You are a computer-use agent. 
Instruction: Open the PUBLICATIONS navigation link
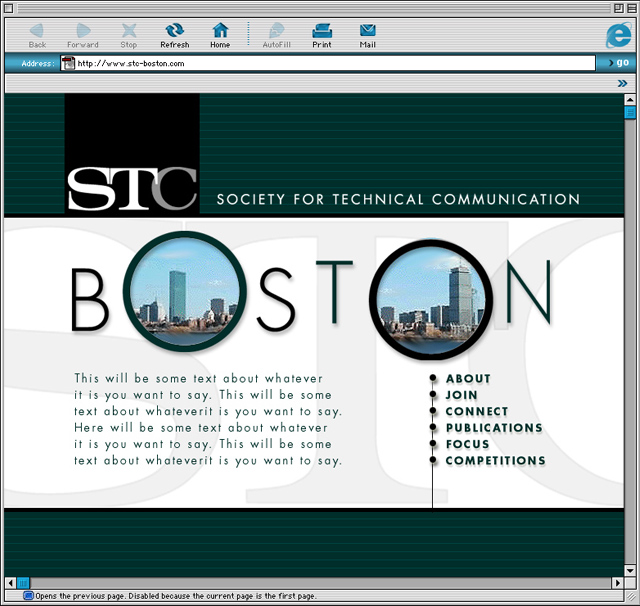[494, 428]
